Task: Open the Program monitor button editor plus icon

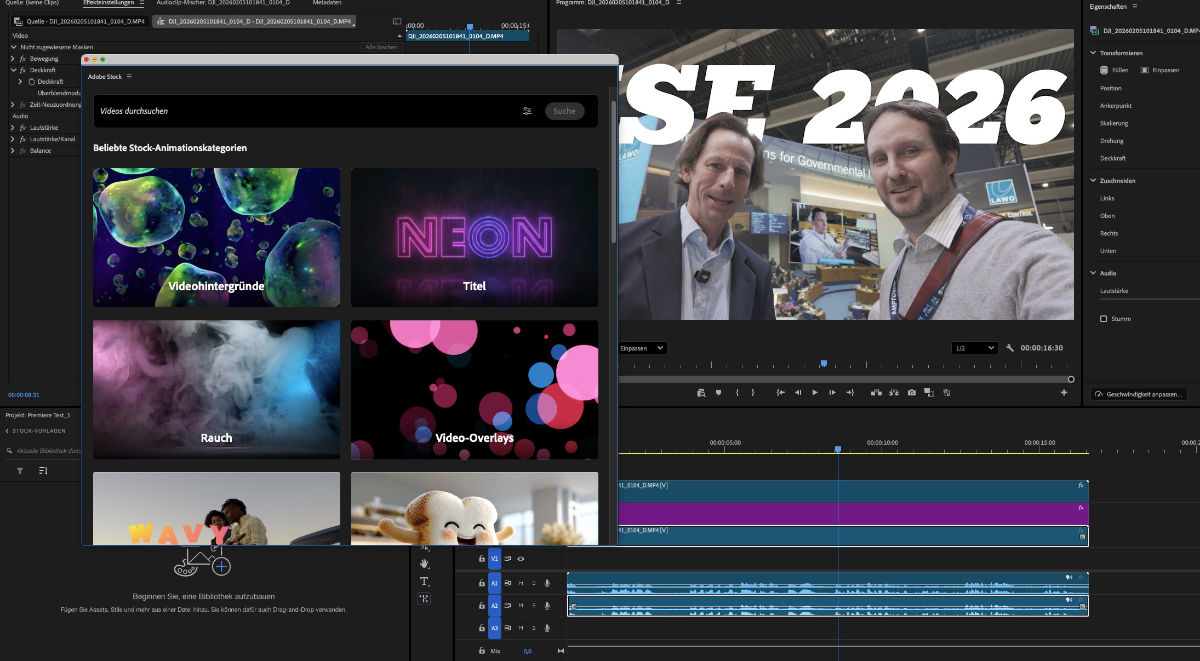Action: tap(1064, 393)
